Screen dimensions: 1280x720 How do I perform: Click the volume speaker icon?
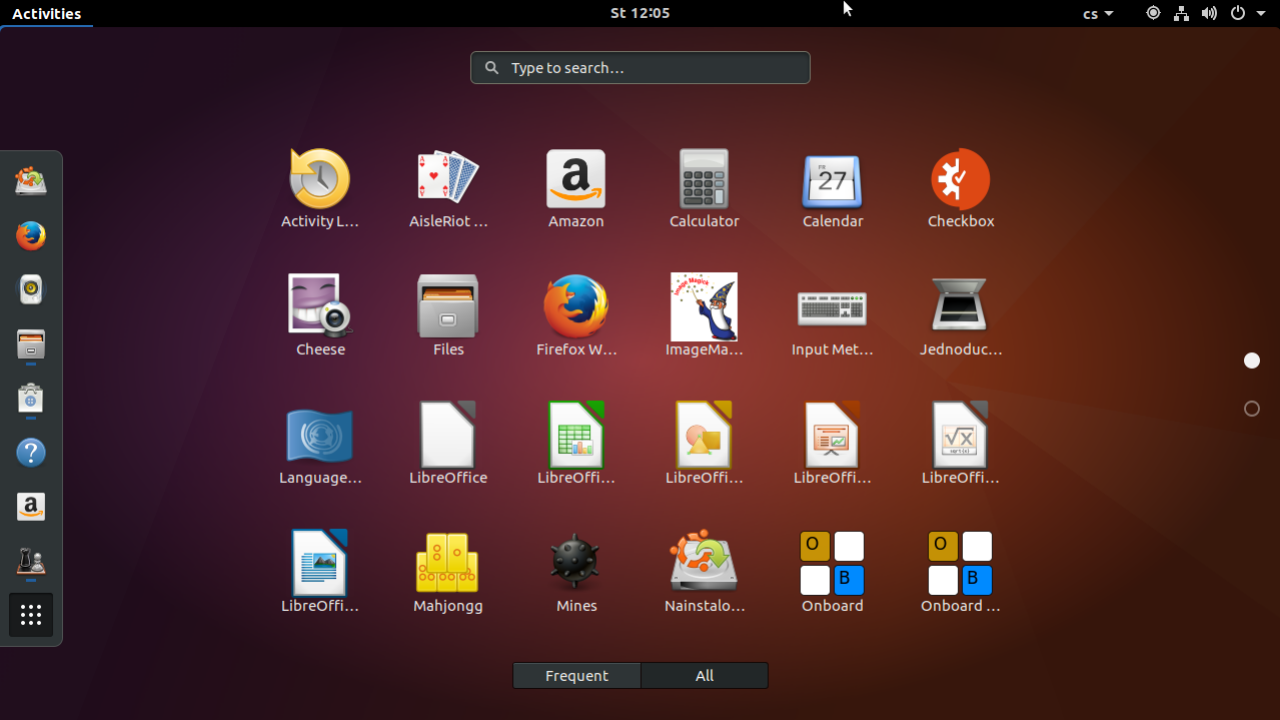(1209, 13)
